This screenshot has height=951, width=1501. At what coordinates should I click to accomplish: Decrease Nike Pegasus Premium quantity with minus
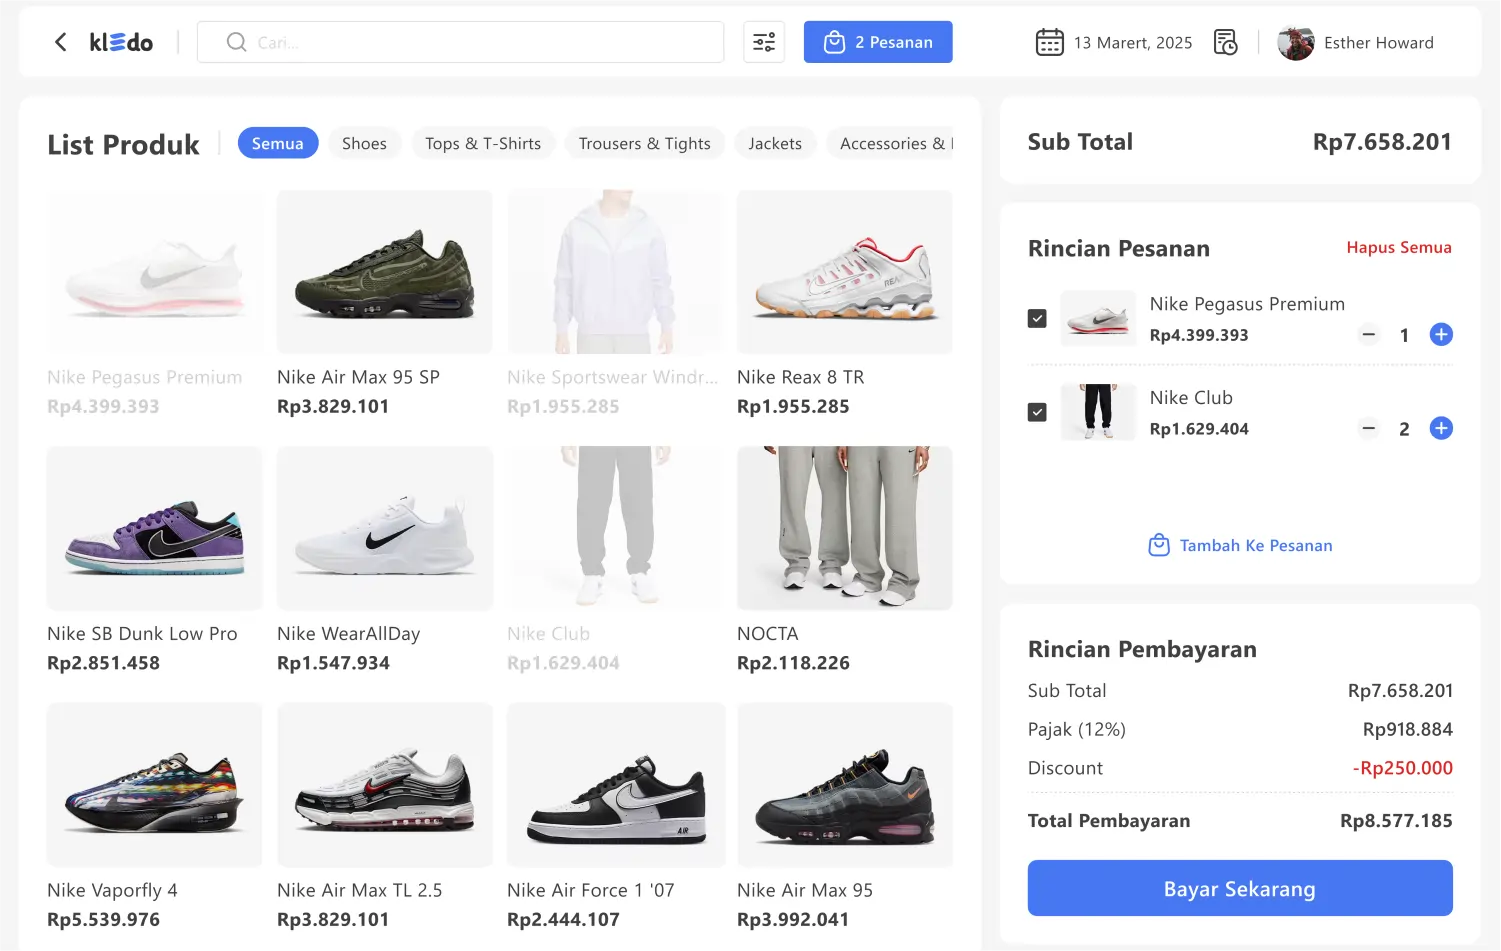point(1368,335)
